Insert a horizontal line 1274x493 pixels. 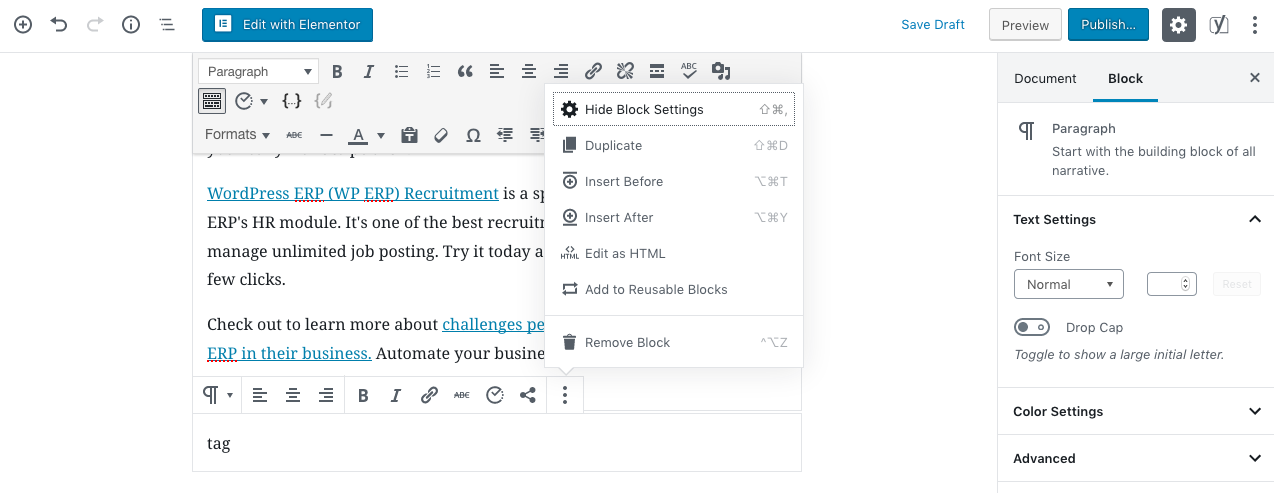[326, 134]
